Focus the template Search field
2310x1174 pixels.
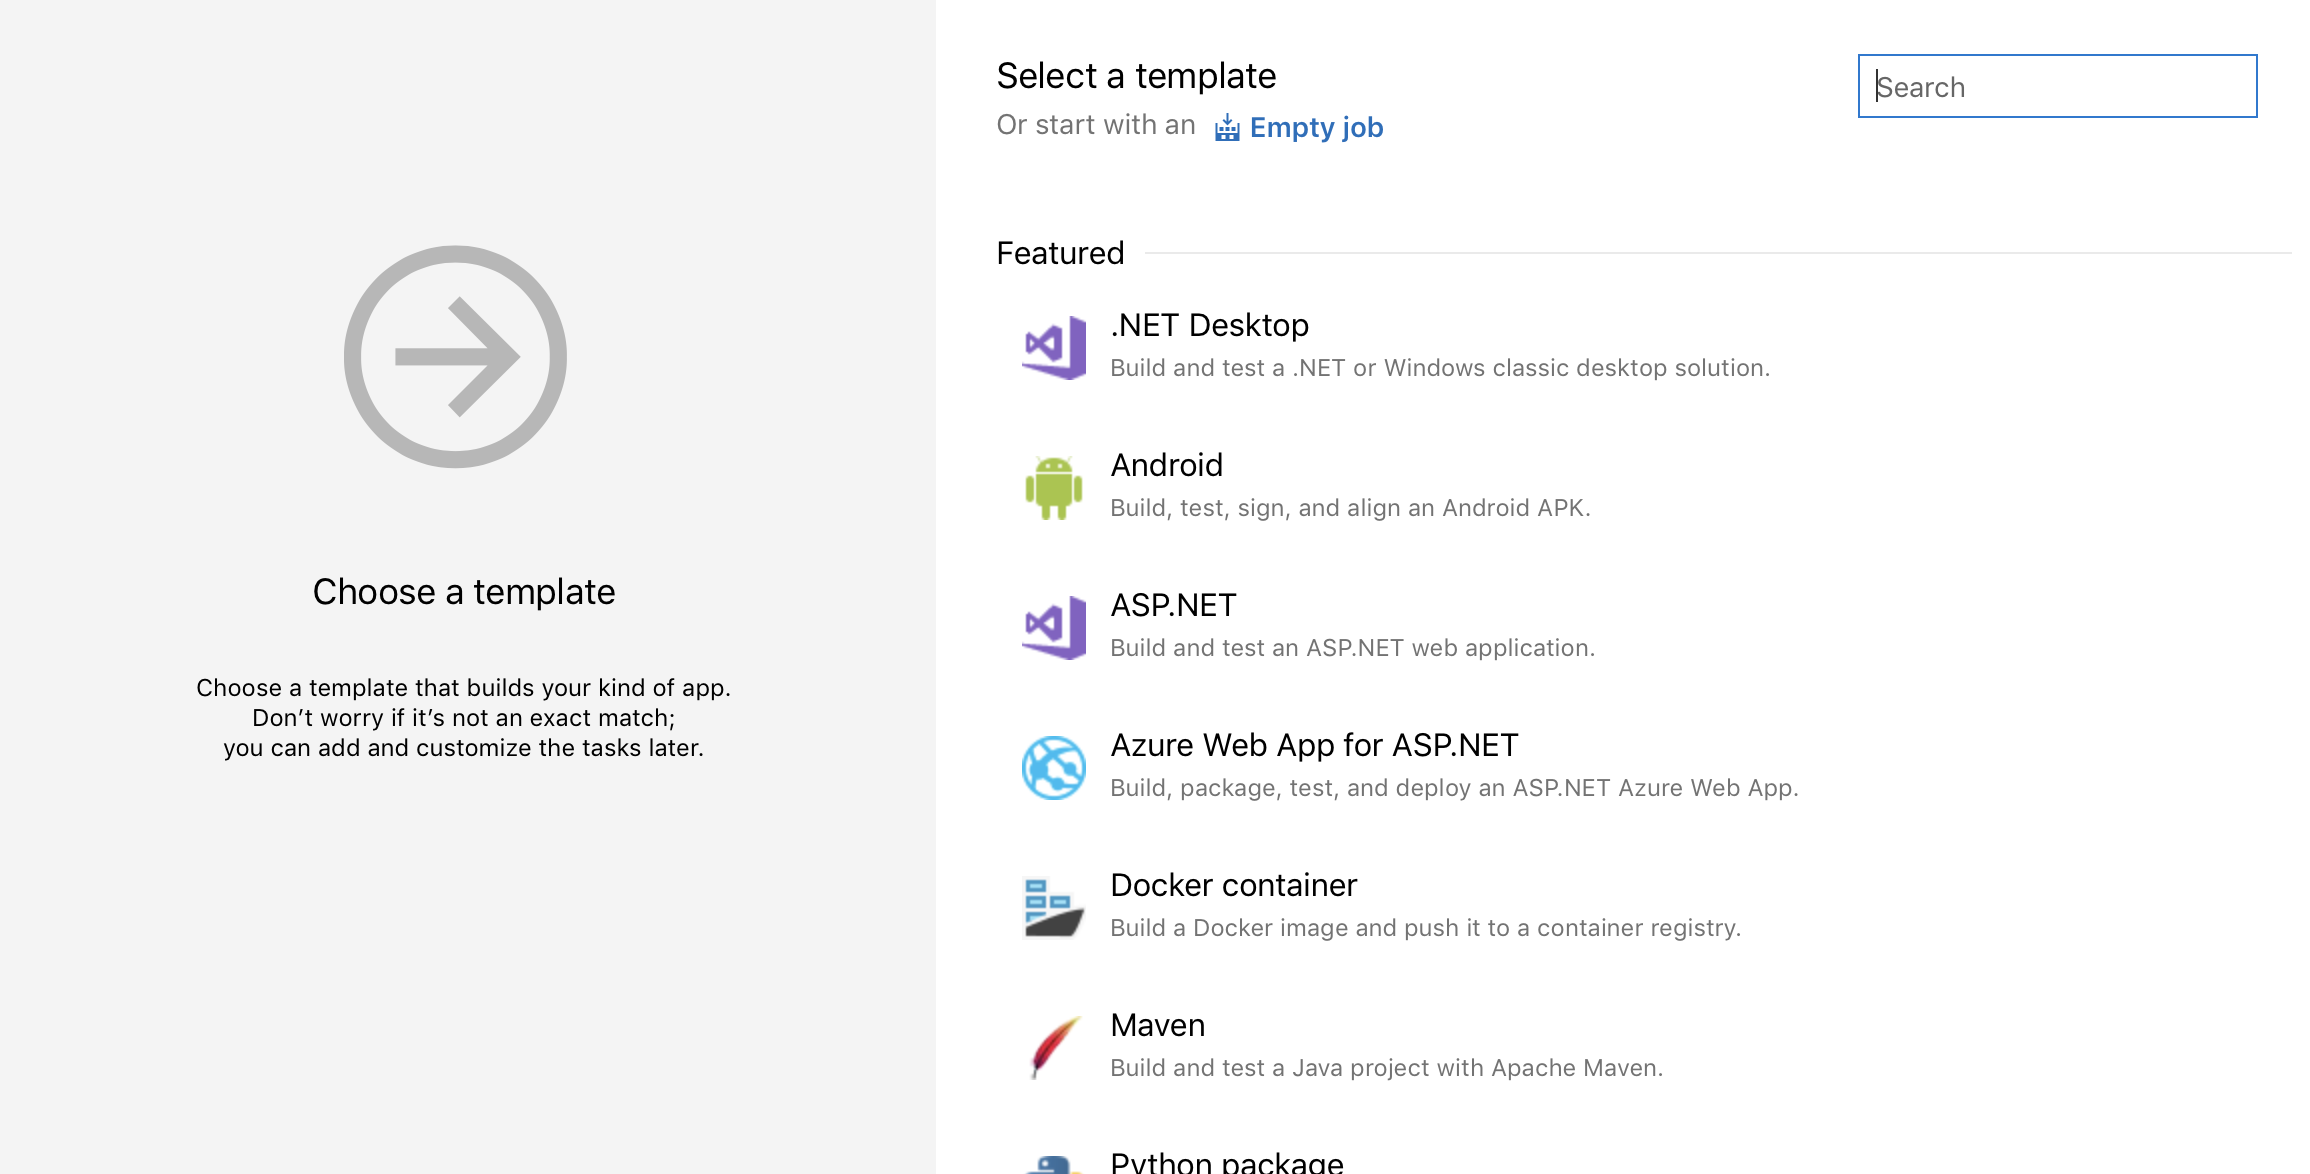tap(2057, 86)
